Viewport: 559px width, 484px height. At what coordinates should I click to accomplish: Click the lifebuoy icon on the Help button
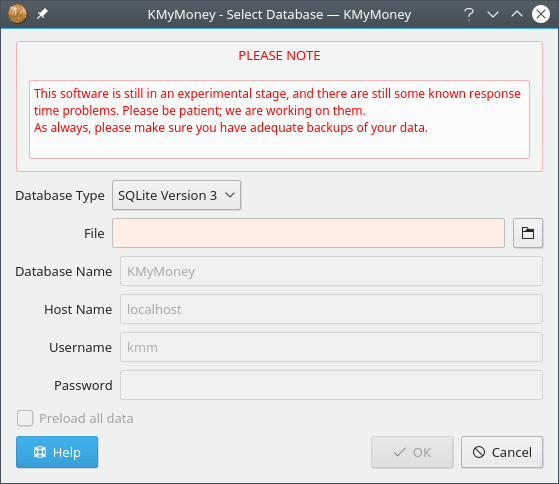(x=40, y=452)
